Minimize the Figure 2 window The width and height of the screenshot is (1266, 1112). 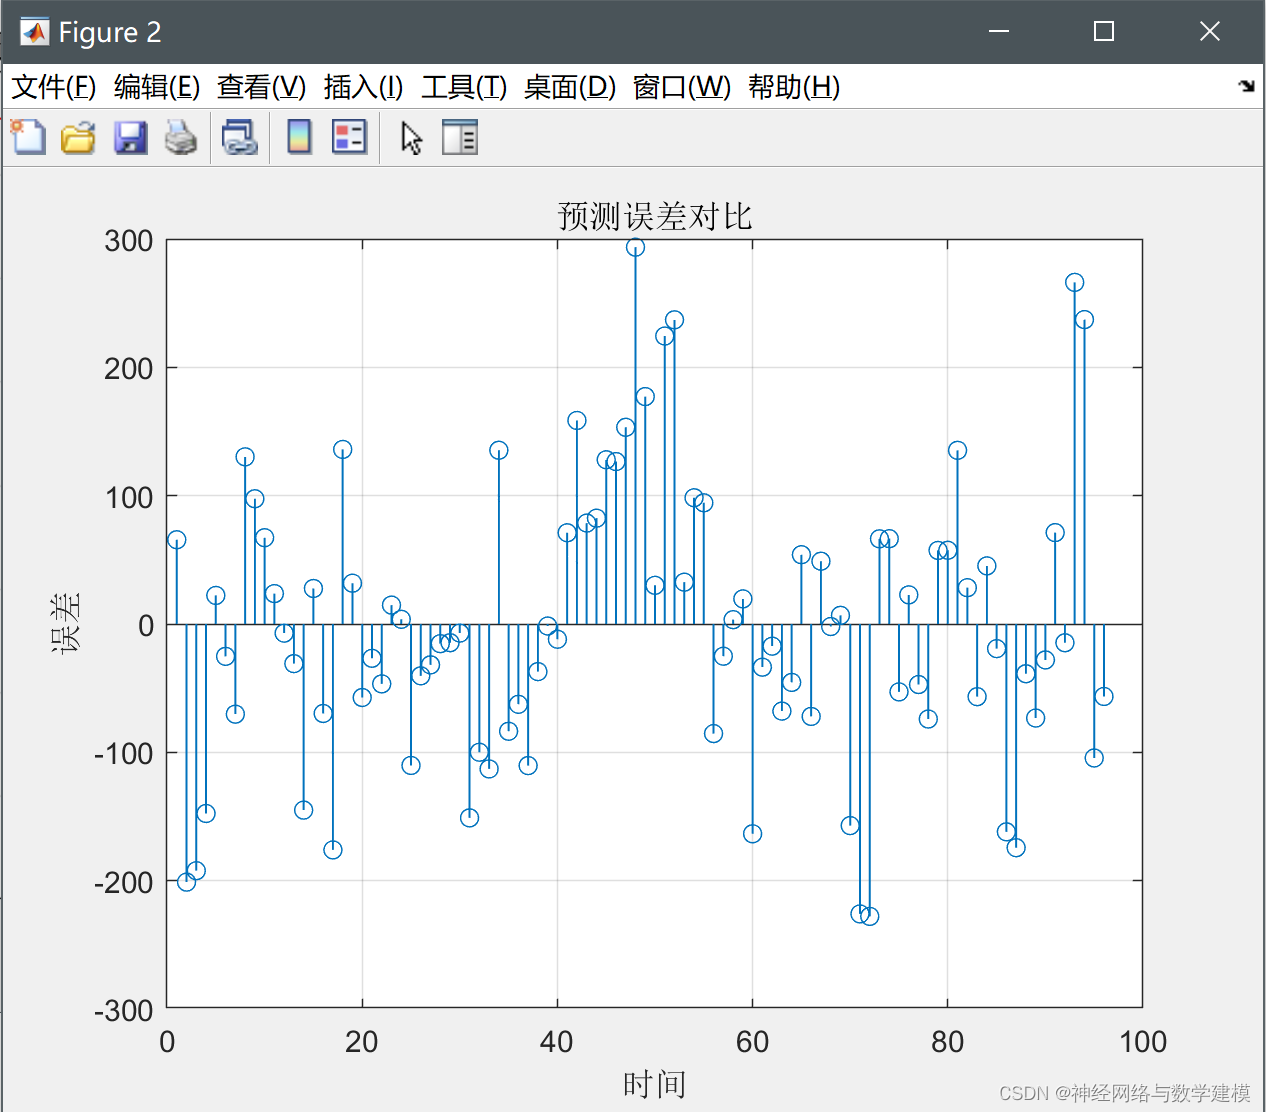(998, 32)
